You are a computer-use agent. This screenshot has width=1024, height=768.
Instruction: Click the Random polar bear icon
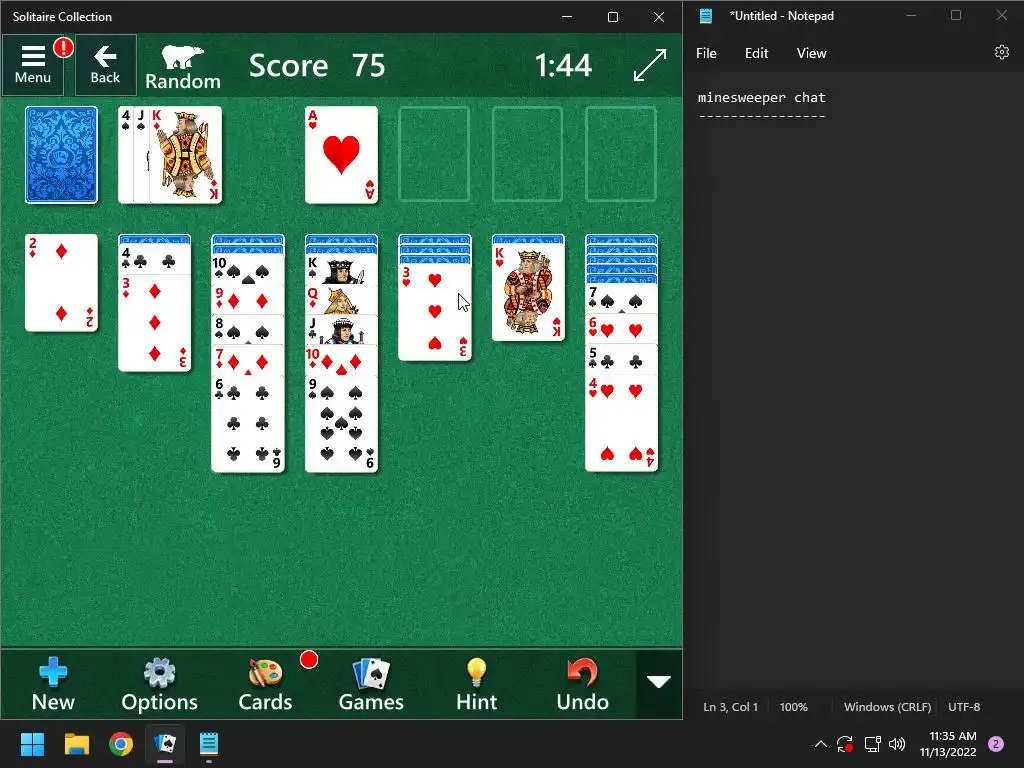pos(182,67)
